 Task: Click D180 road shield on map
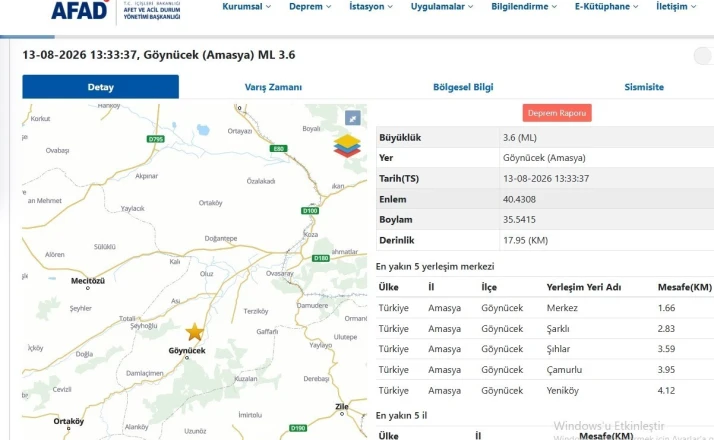[x=321, y=258]
